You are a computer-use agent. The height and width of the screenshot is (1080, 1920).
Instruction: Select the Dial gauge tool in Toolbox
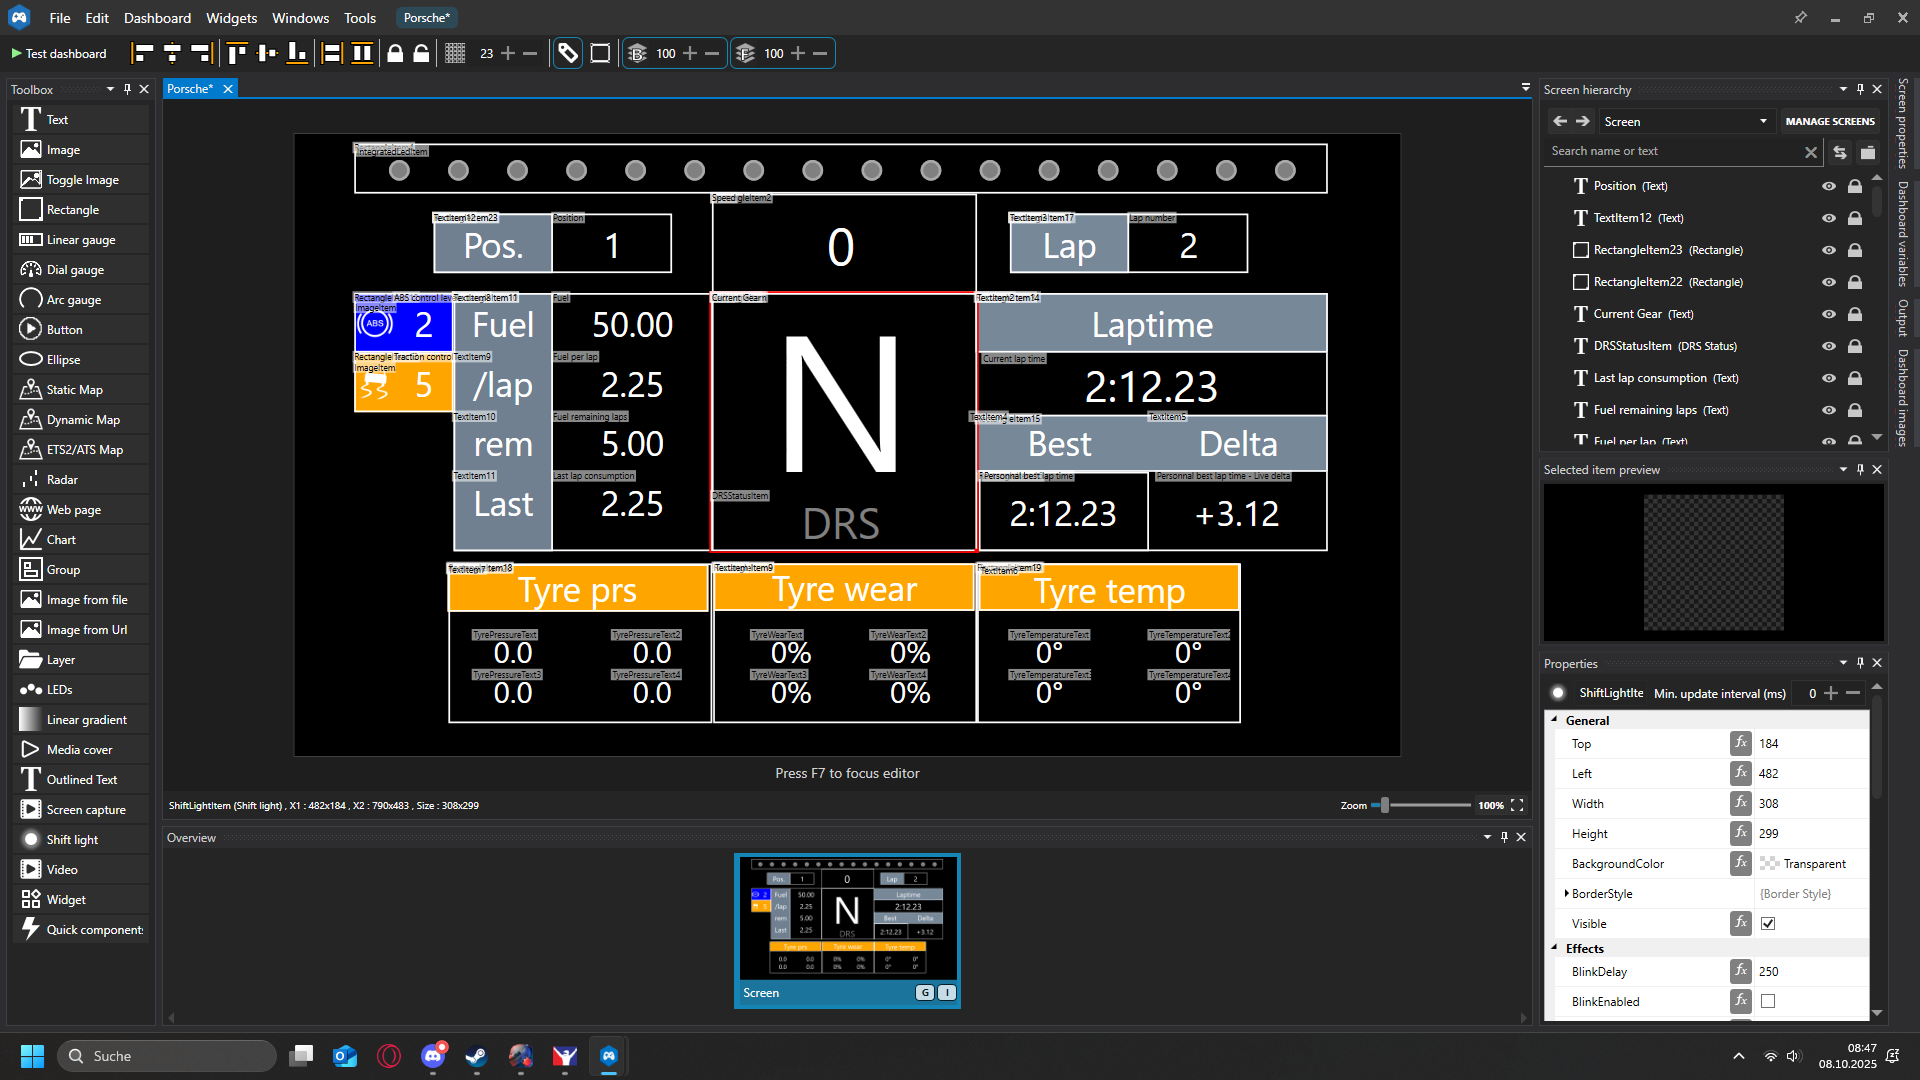75,270
